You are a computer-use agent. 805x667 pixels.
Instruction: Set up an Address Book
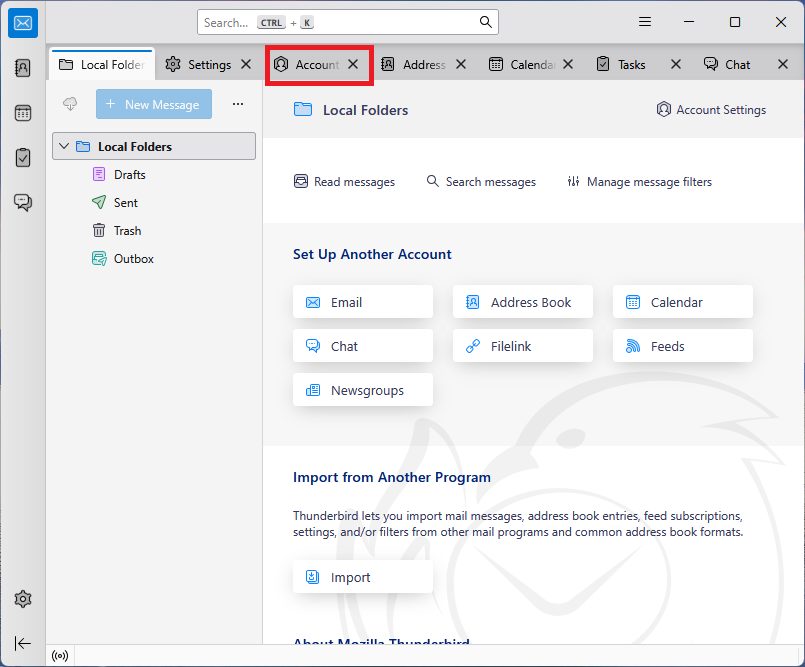point(523,302)
